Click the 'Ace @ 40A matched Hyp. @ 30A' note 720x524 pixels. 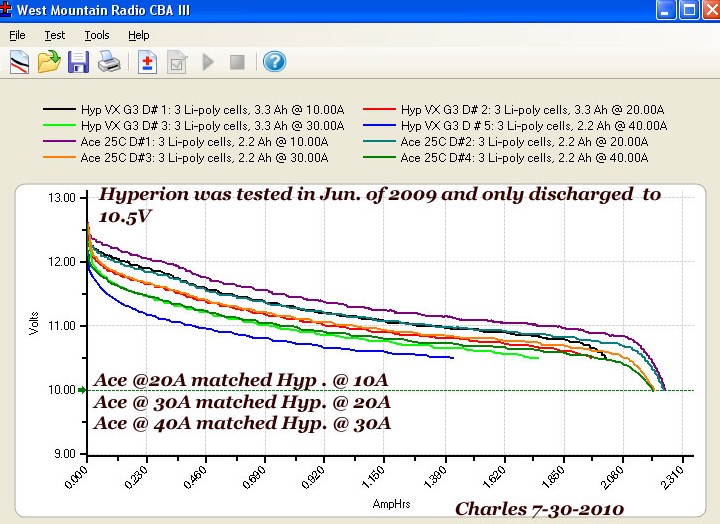(x=242, y=423)
